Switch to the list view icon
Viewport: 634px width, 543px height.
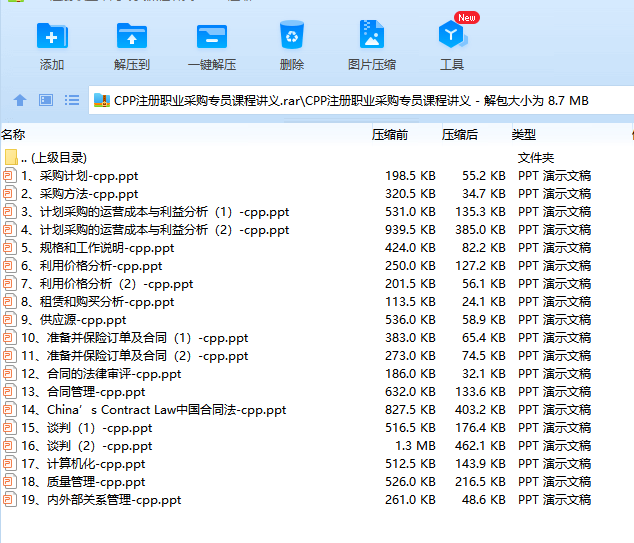tap(72, 100)
